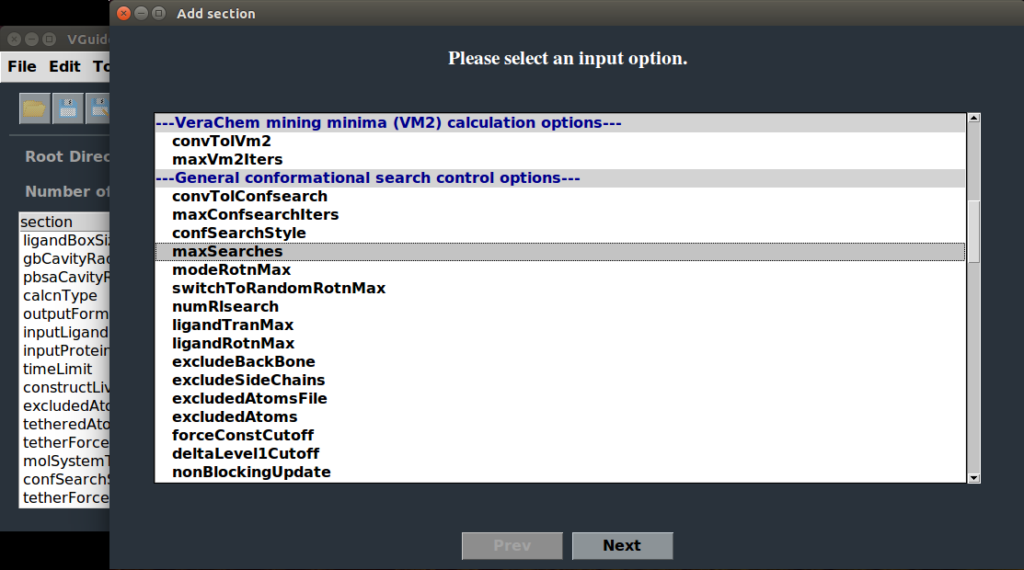Select the deltaLevel1Cutoff option
The width and height of the screenshot is (1024, 570).
[560, 453]
